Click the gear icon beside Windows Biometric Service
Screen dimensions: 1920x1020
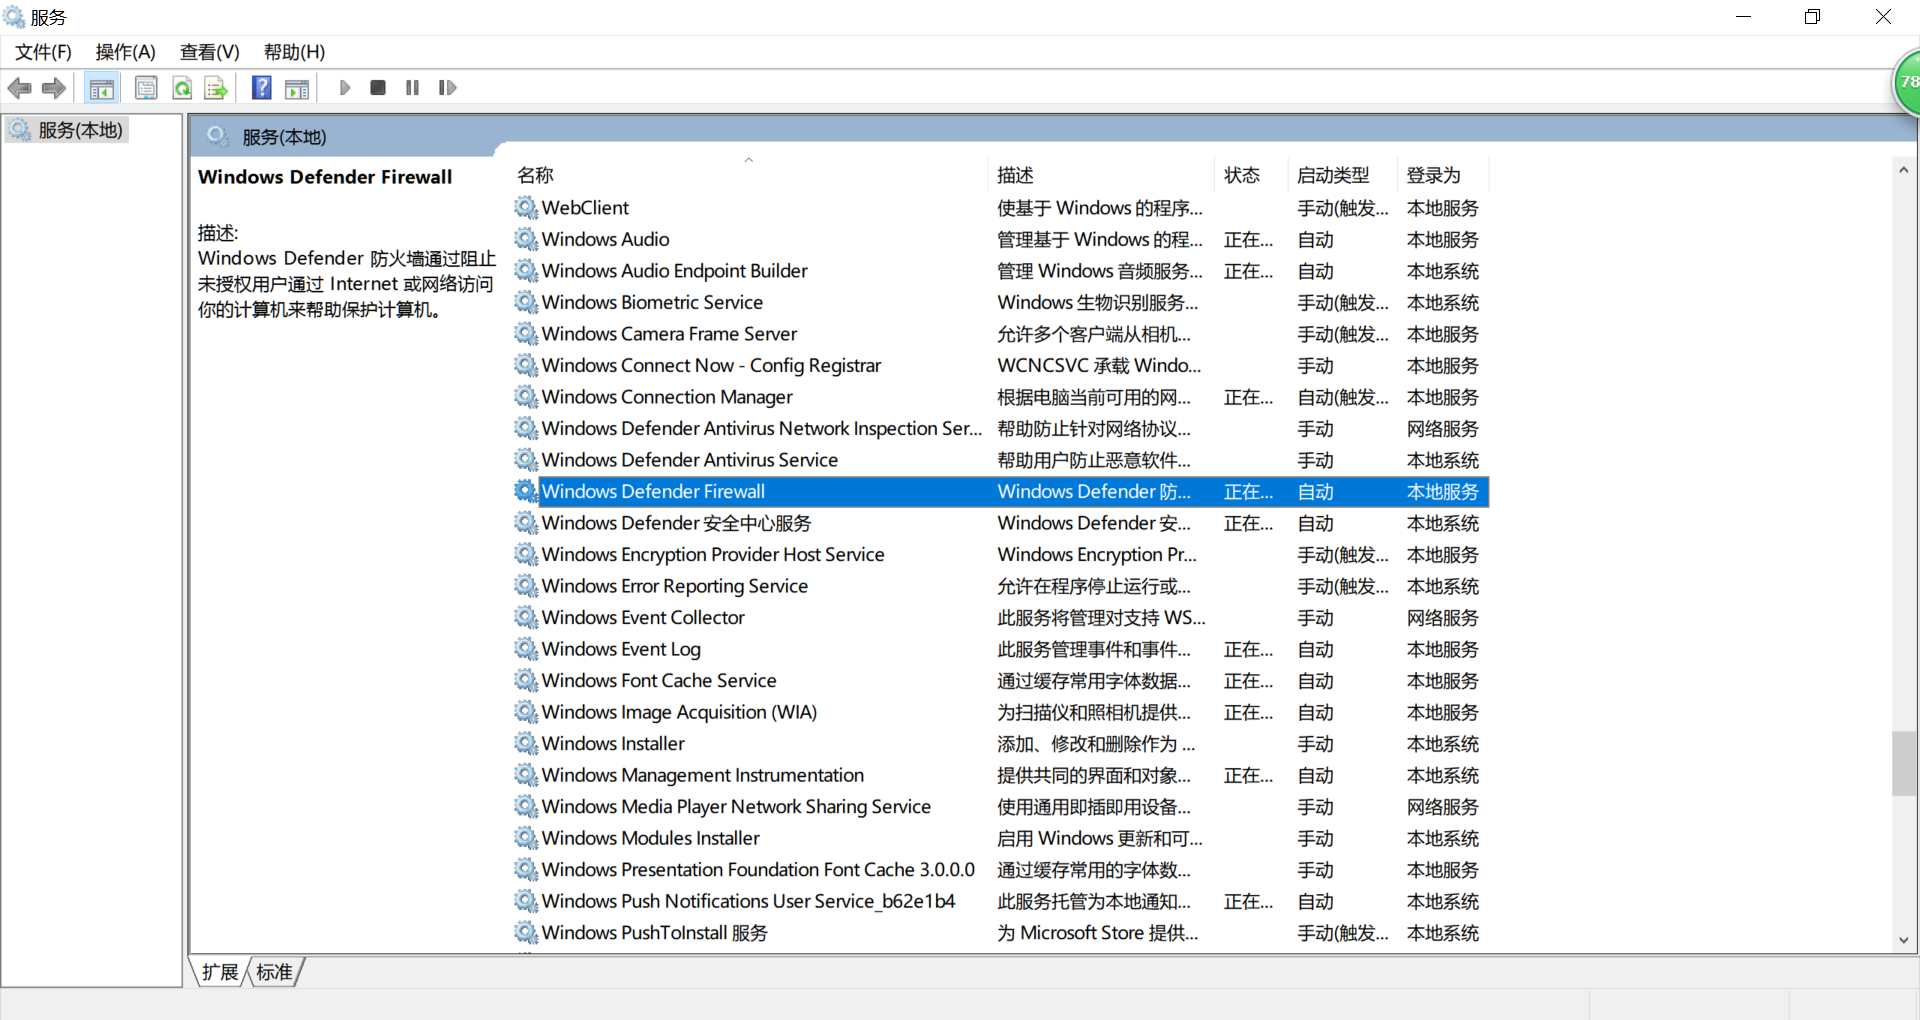tap(526, 302)
